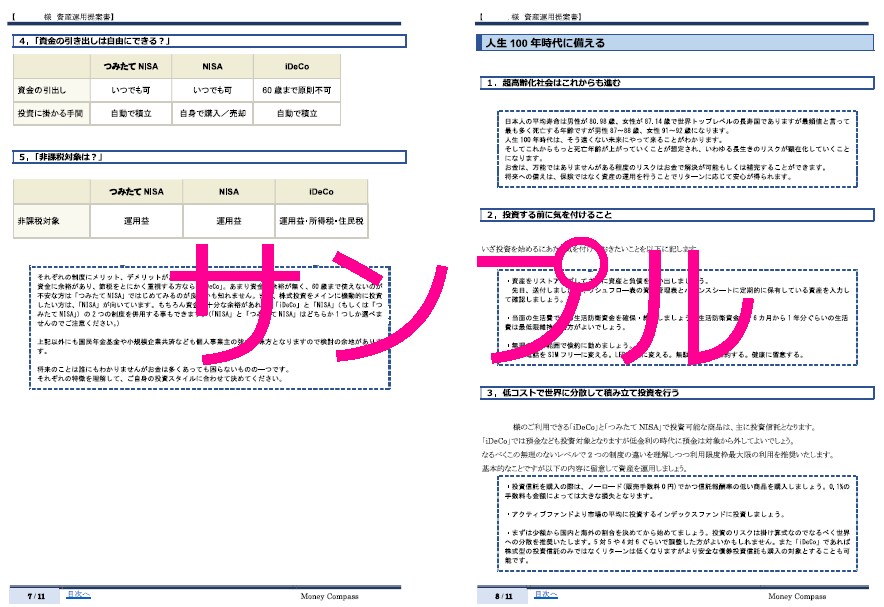Click the 8 / 11 page number
Image resolution: width=884 pixels, height=607 pixels.
(503, 596)
